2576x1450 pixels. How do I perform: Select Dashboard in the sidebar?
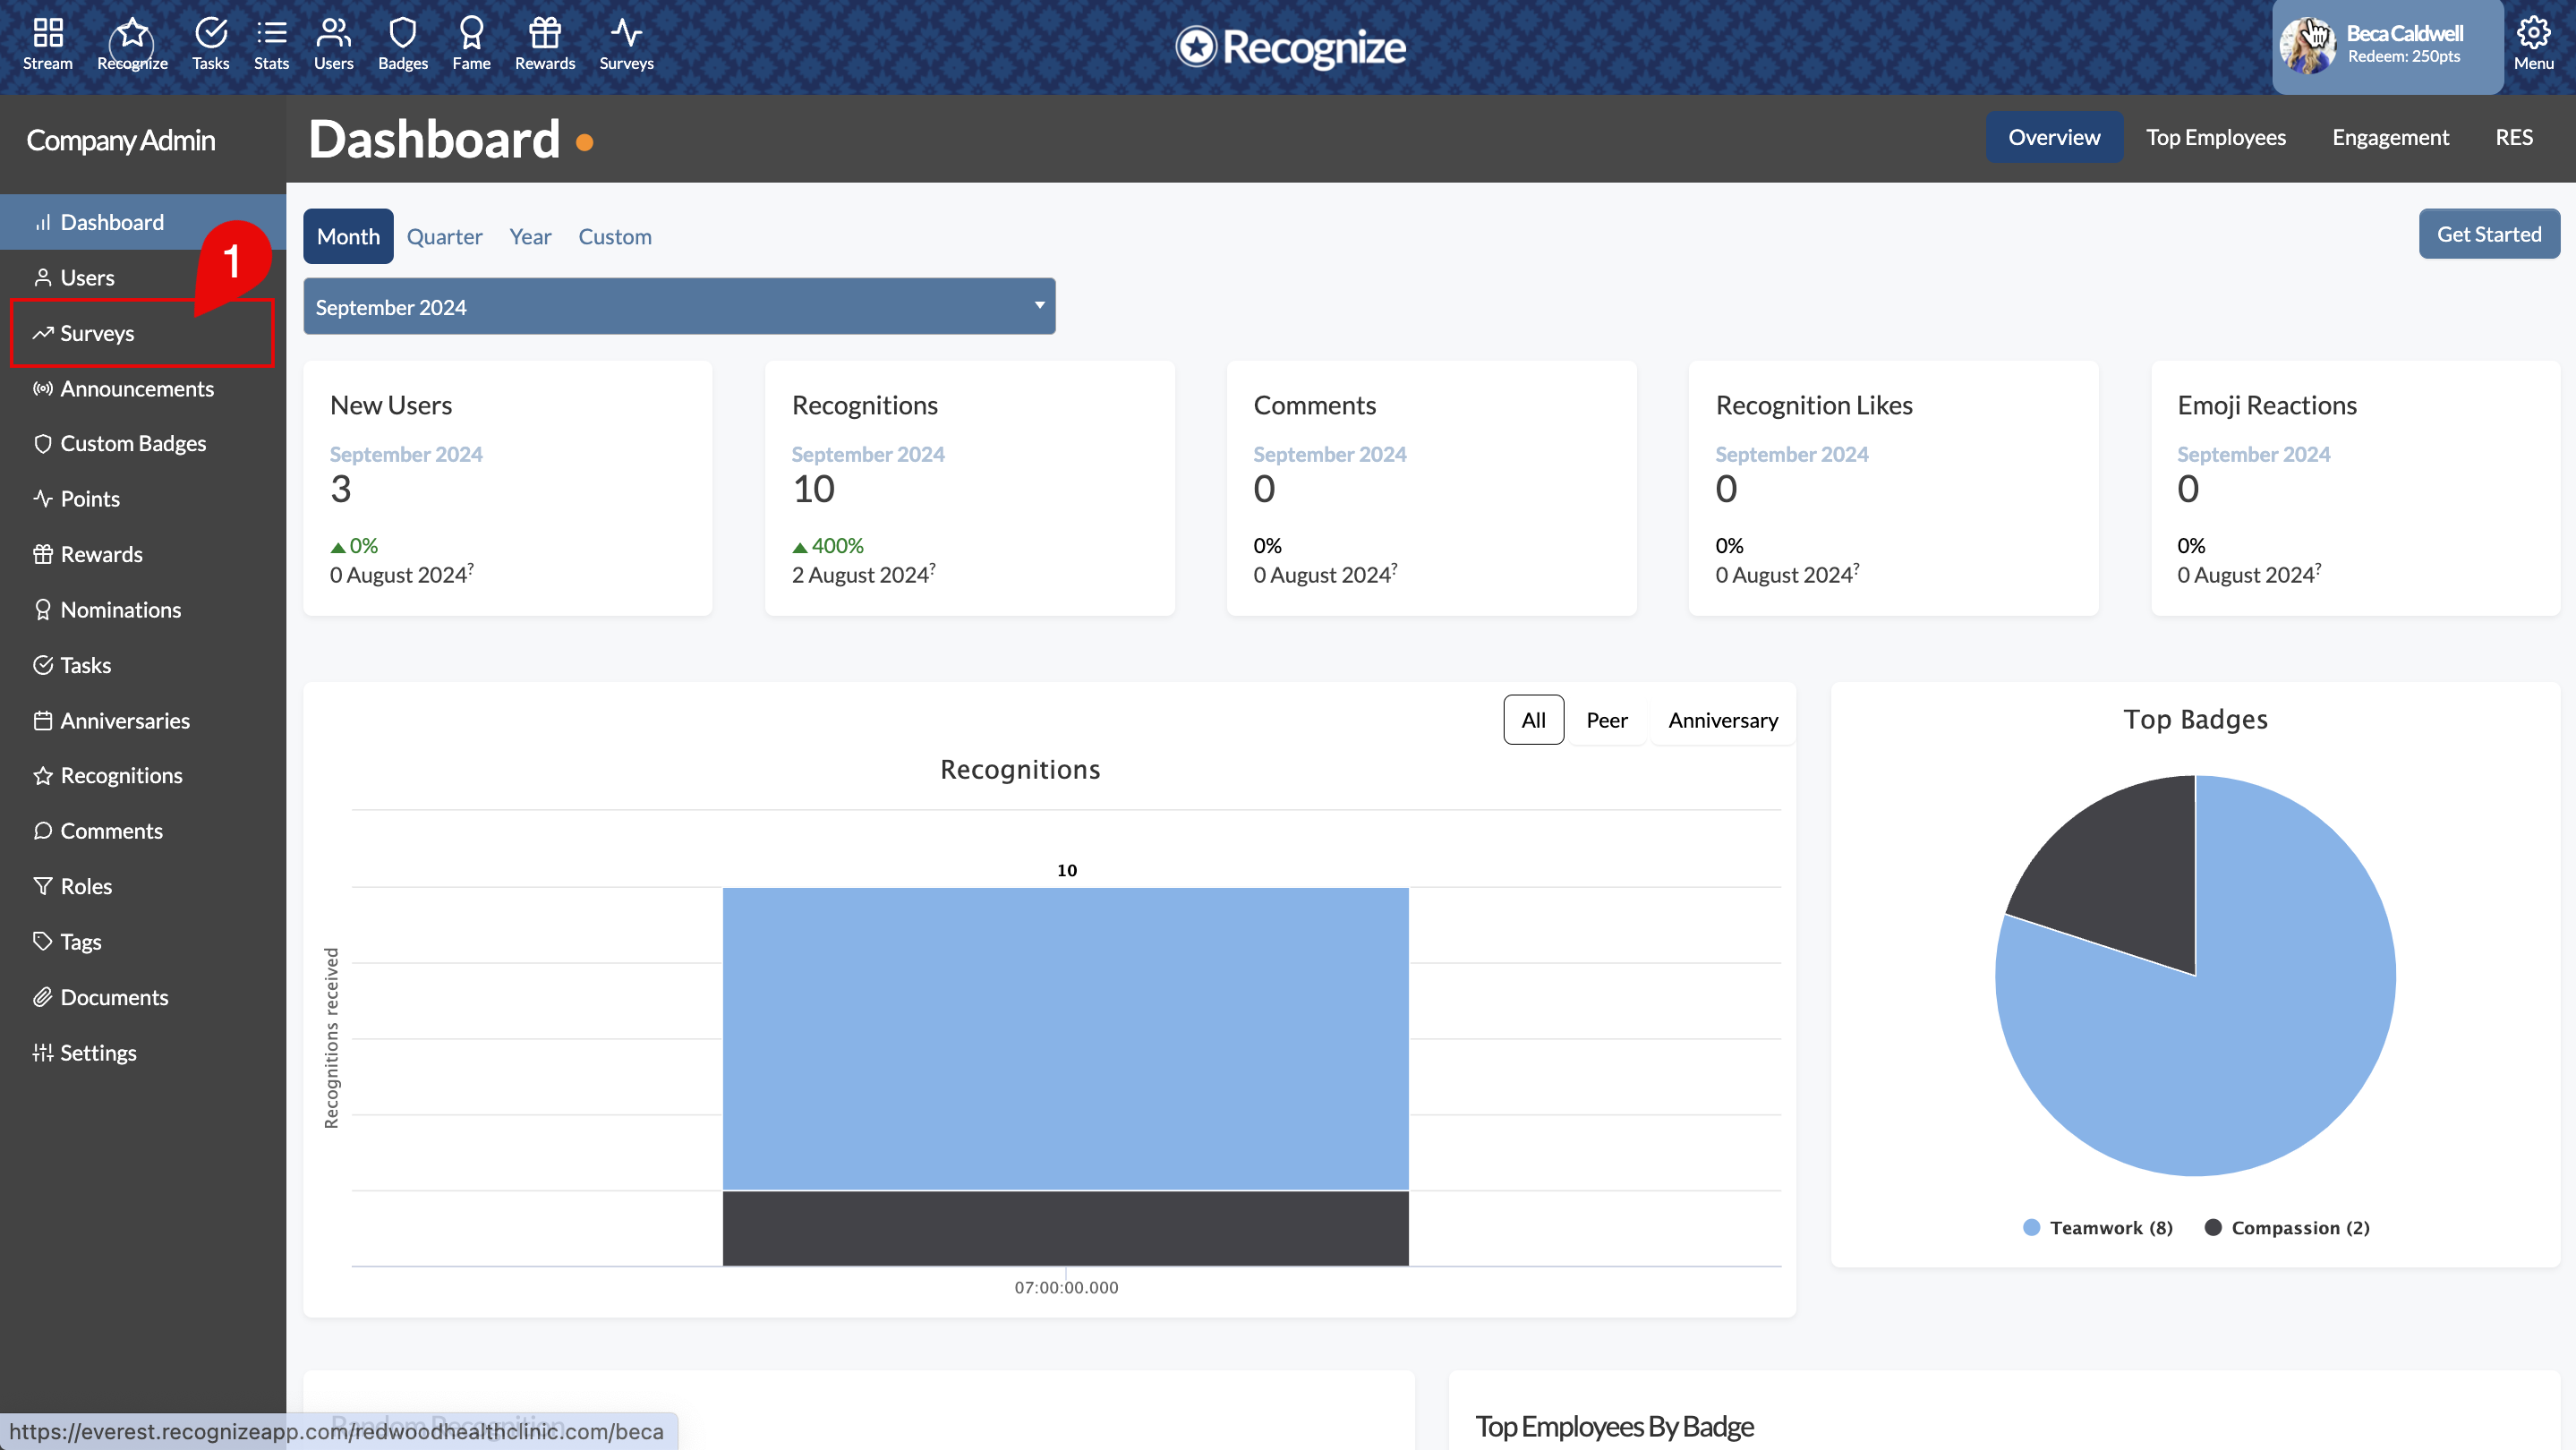click(x=143, y=222)
